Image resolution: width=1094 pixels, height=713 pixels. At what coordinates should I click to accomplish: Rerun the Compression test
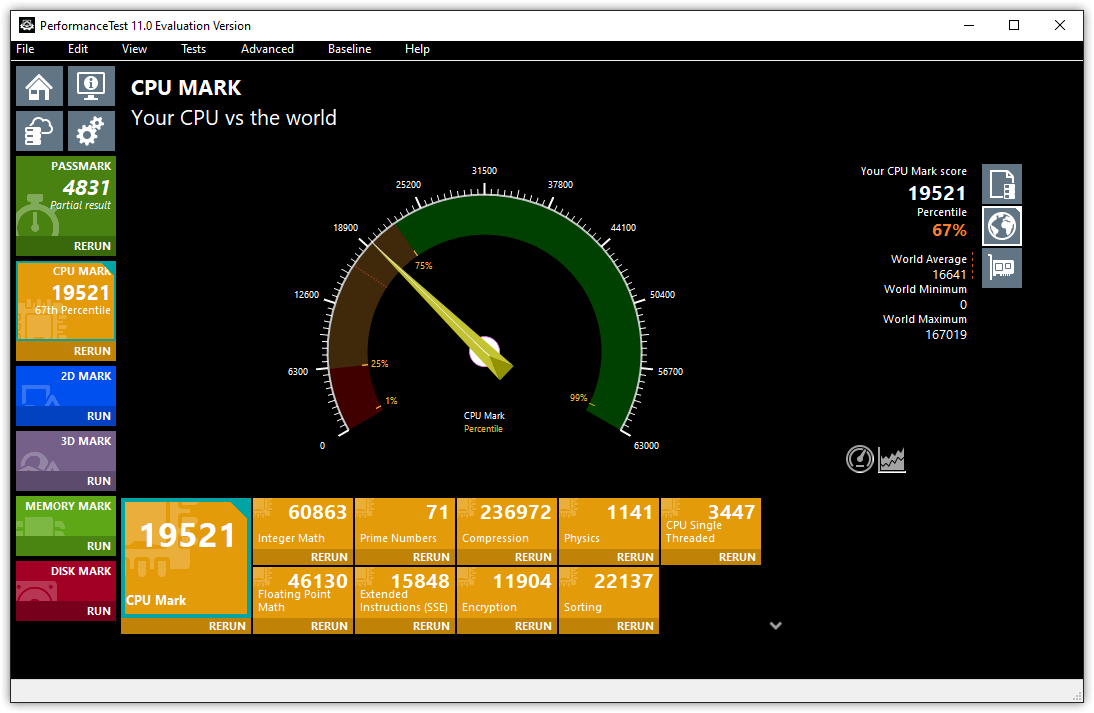(x=533, y=556)
